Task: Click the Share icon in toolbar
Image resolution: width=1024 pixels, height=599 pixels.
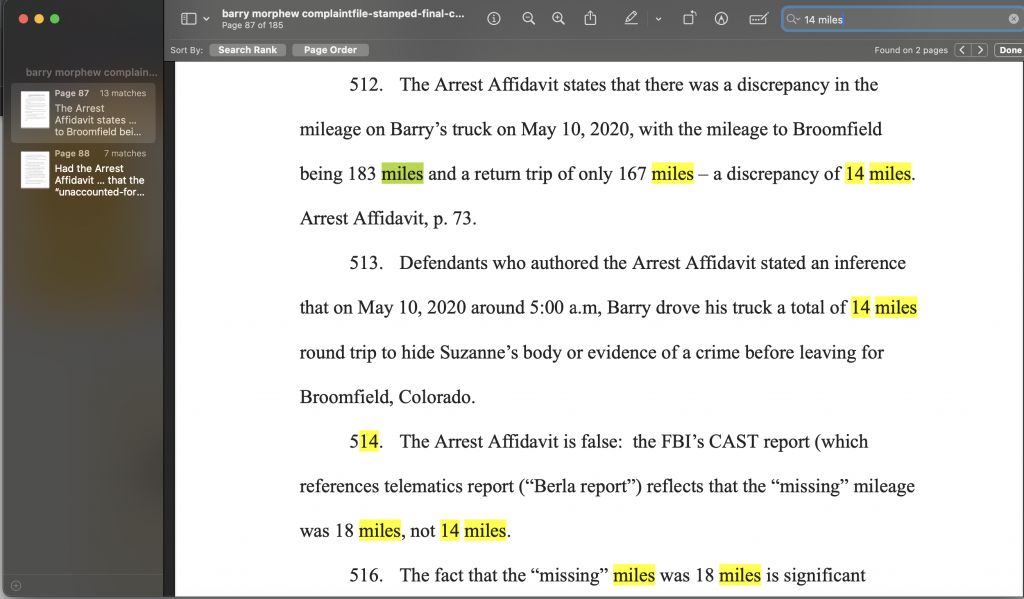Action: click(590, 19)
